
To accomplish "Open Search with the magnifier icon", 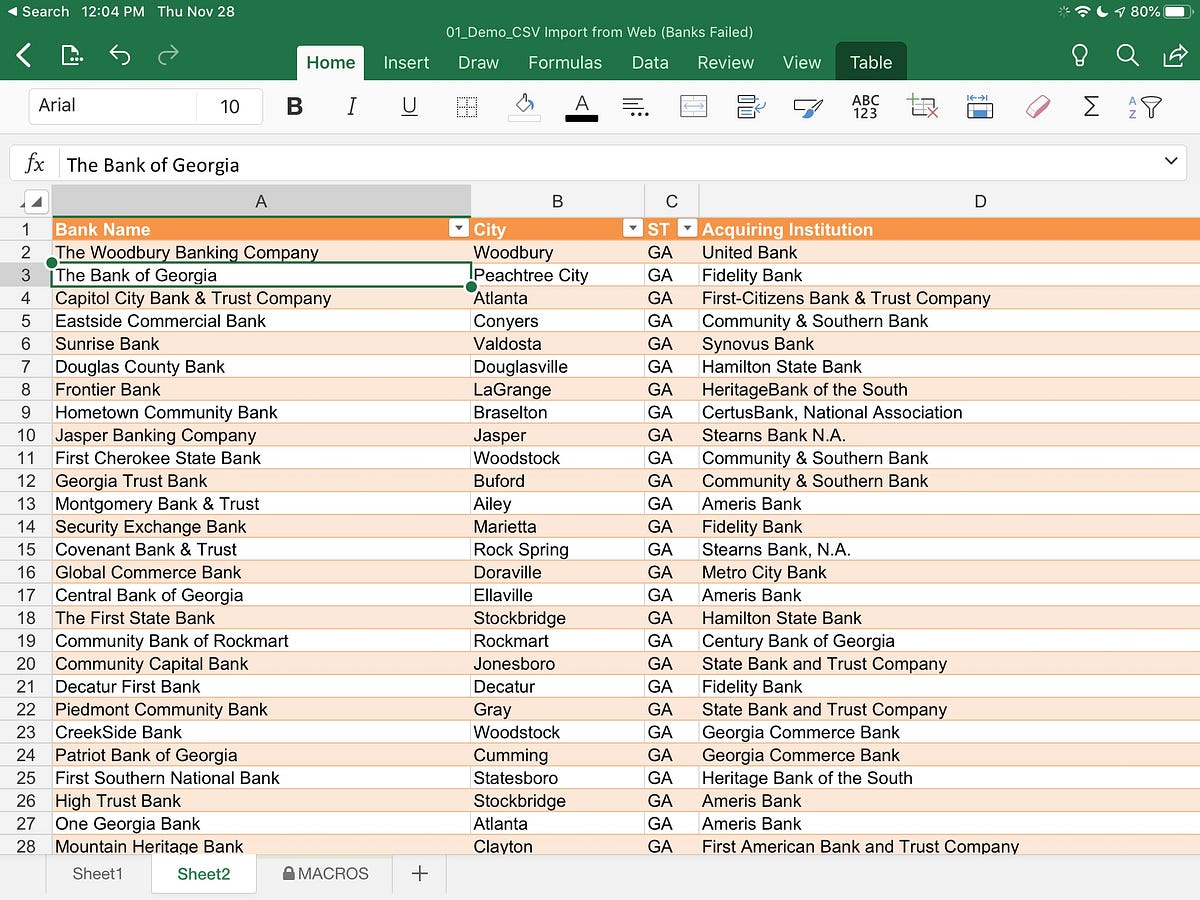I will tap(1128, 56).
